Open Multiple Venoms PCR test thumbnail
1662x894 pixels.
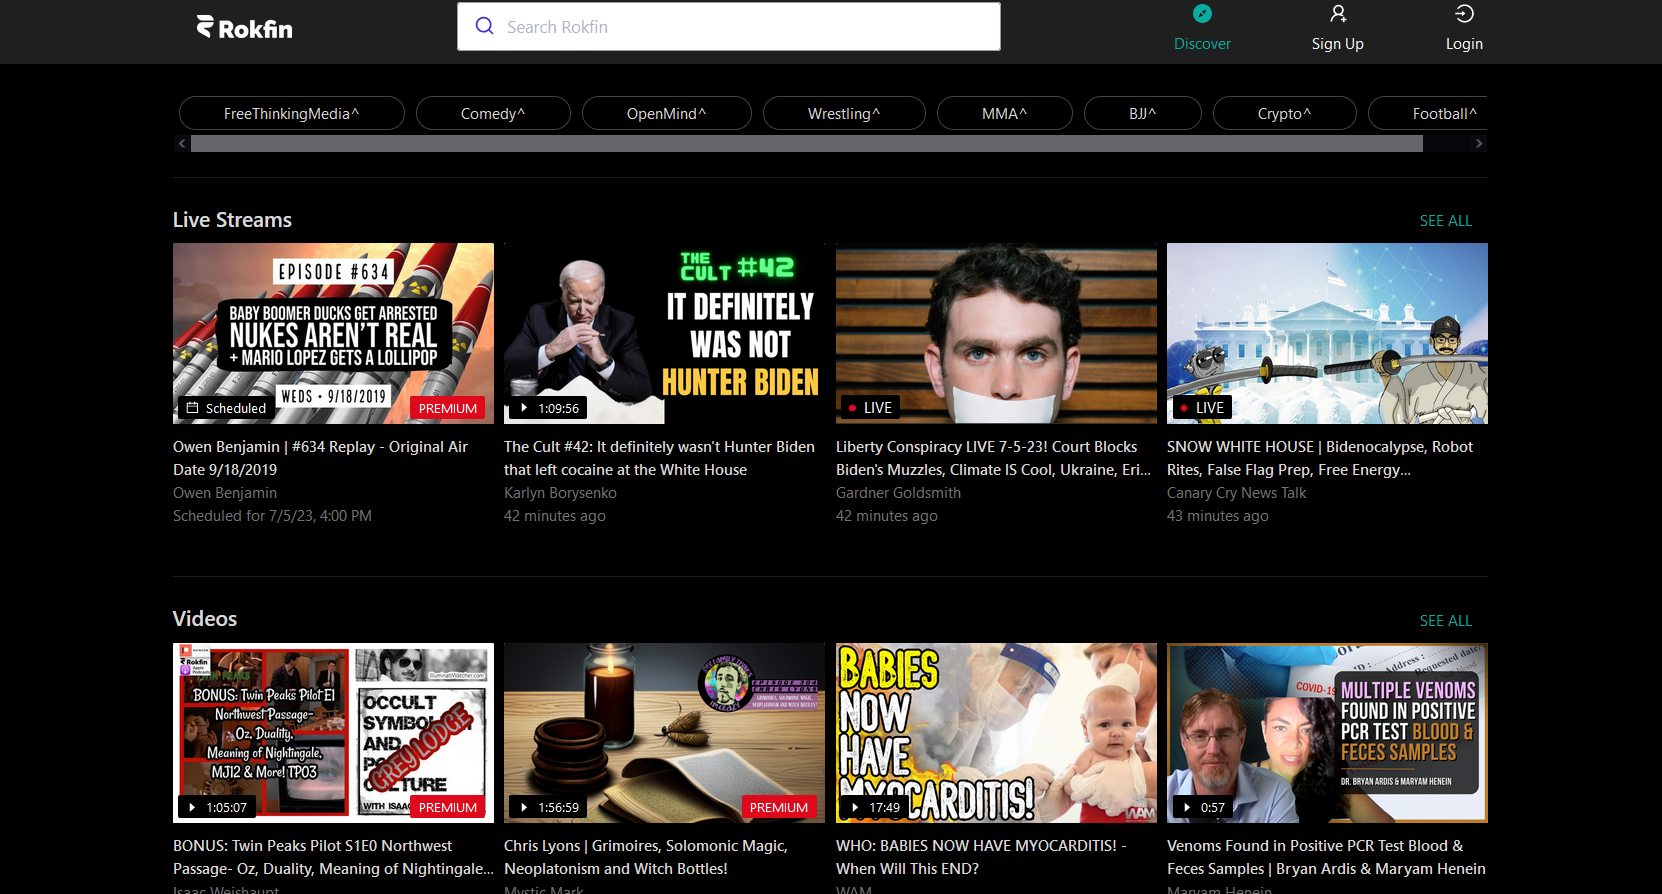pos(1327,733)
